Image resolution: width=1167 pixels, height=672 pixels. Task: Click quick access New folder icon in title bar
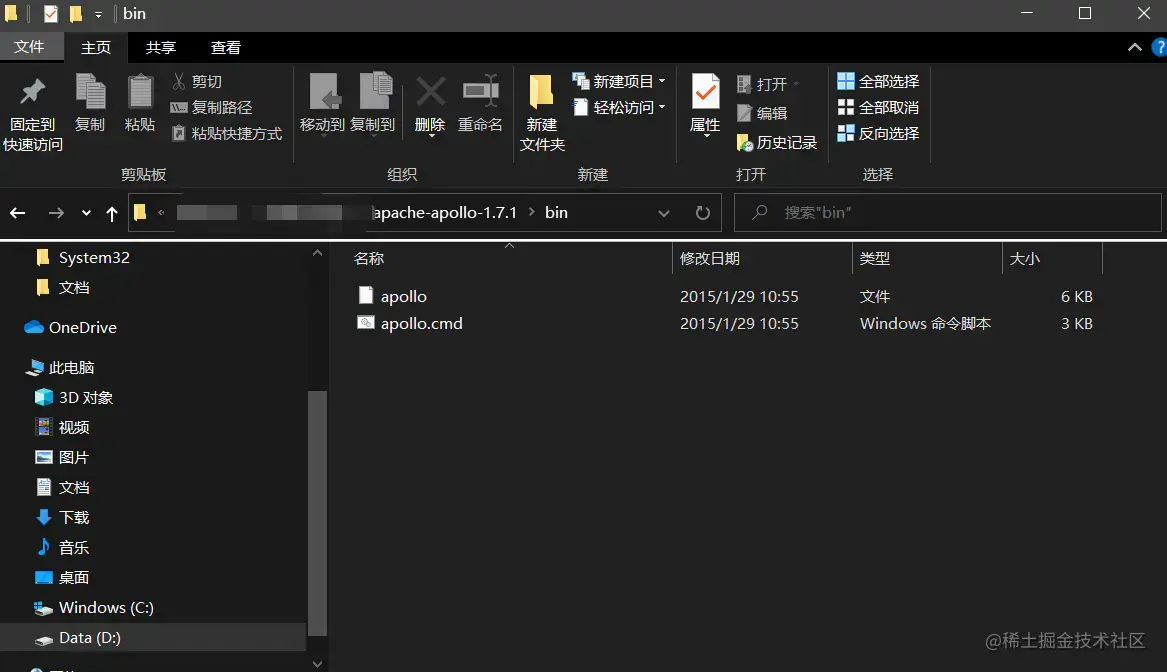tap(76, 13)
